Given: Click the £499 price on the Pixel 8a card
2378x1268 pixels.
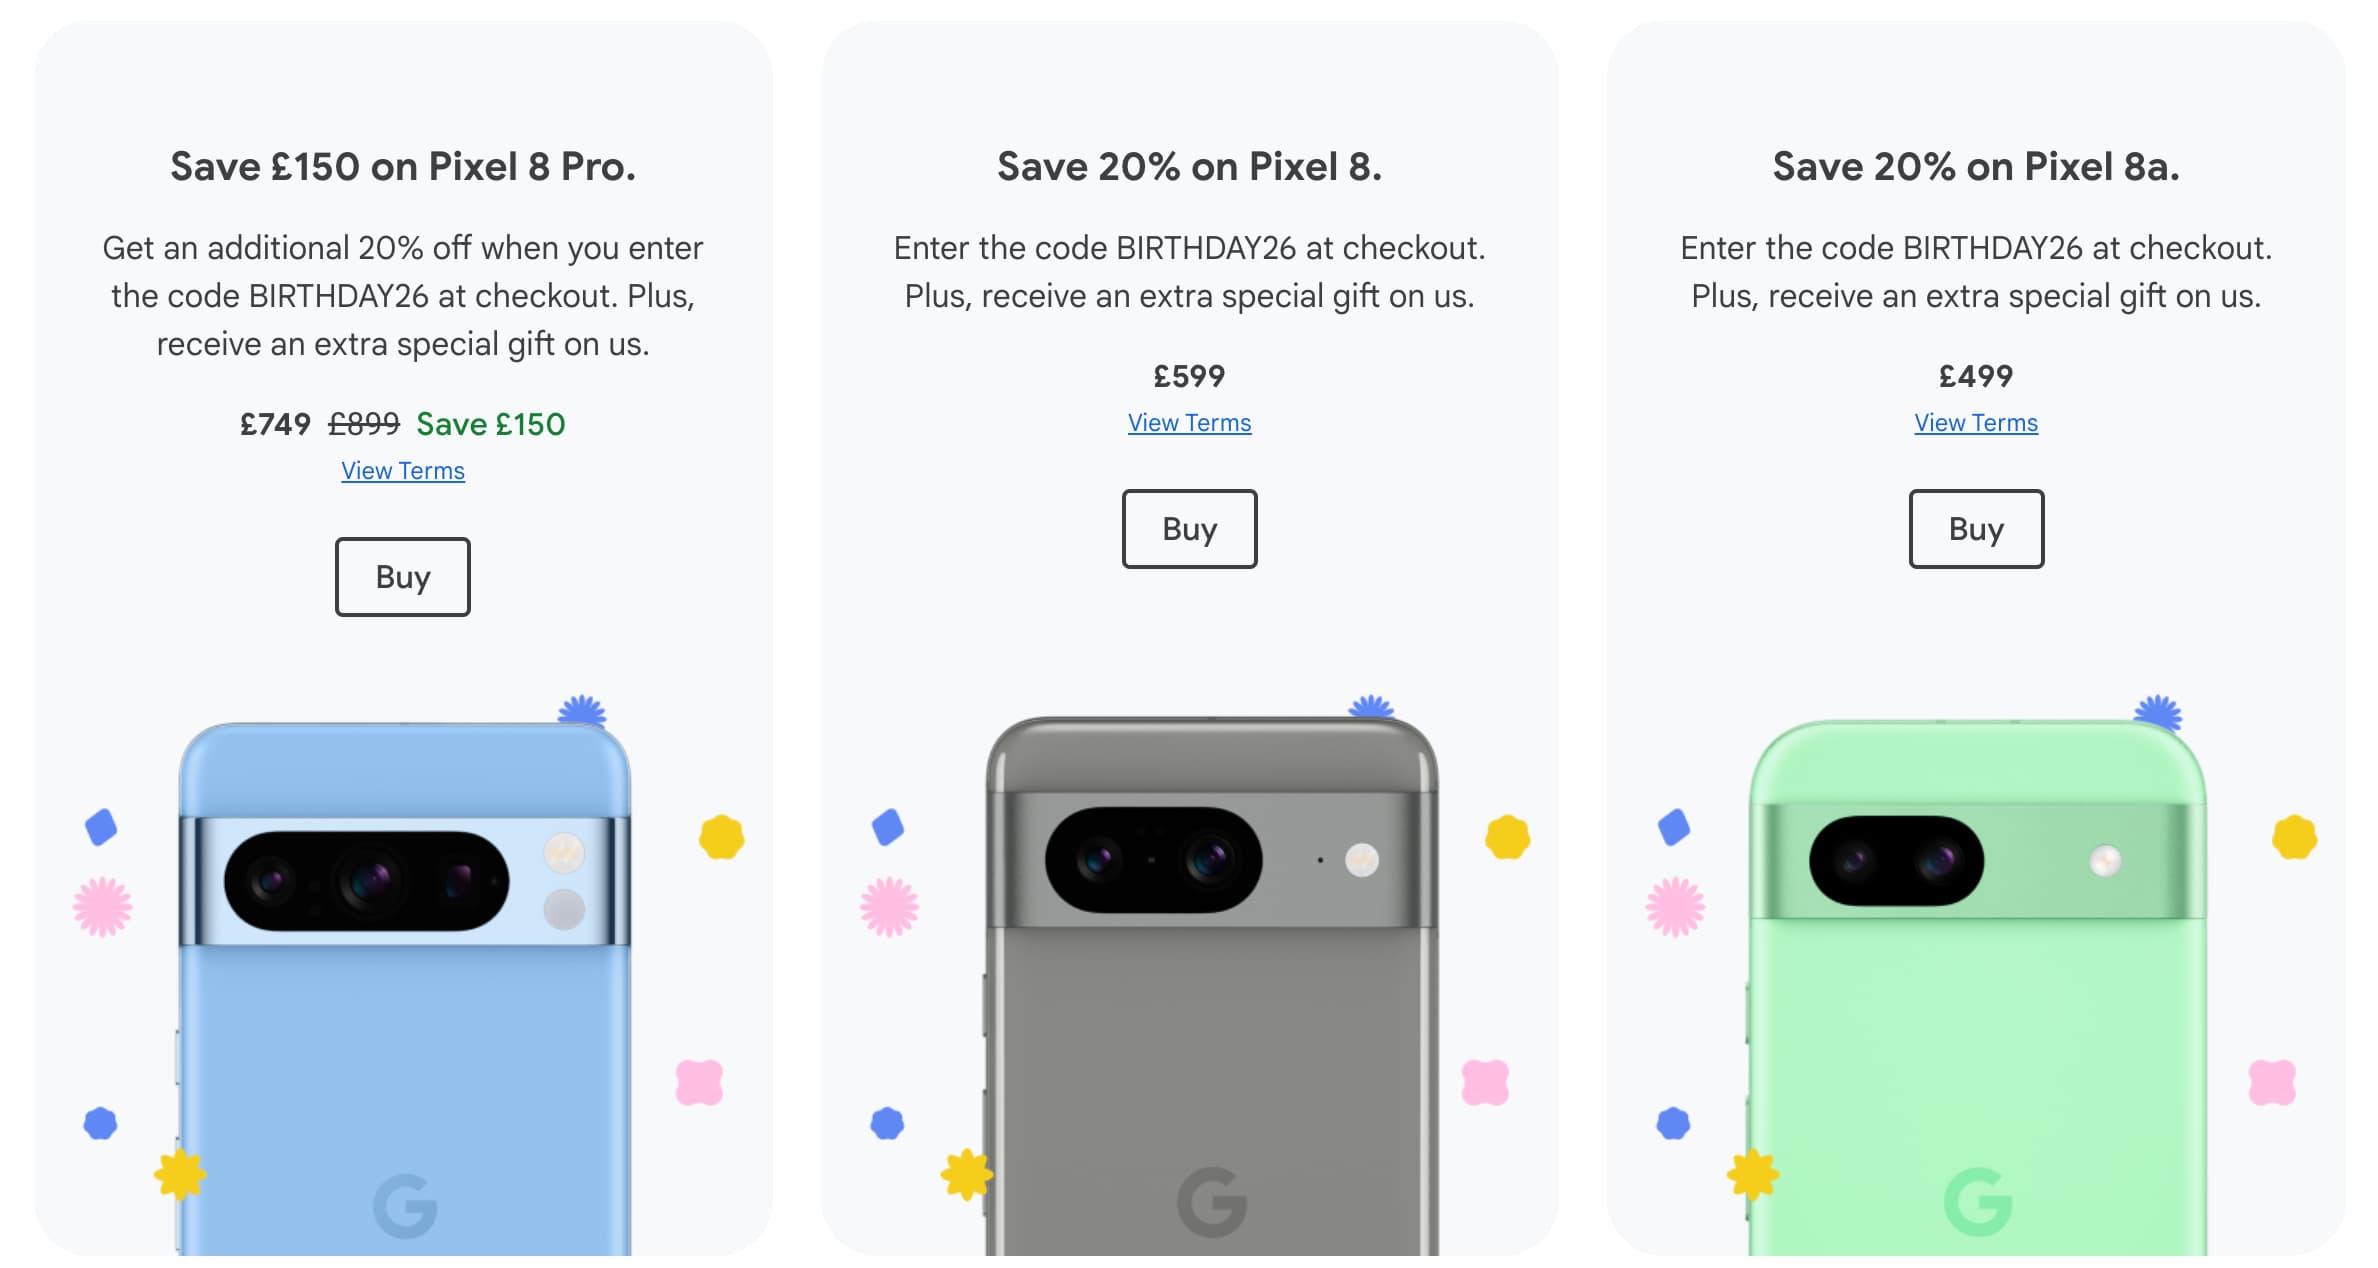Looking at the screenshot, I should click(1975, 377).
